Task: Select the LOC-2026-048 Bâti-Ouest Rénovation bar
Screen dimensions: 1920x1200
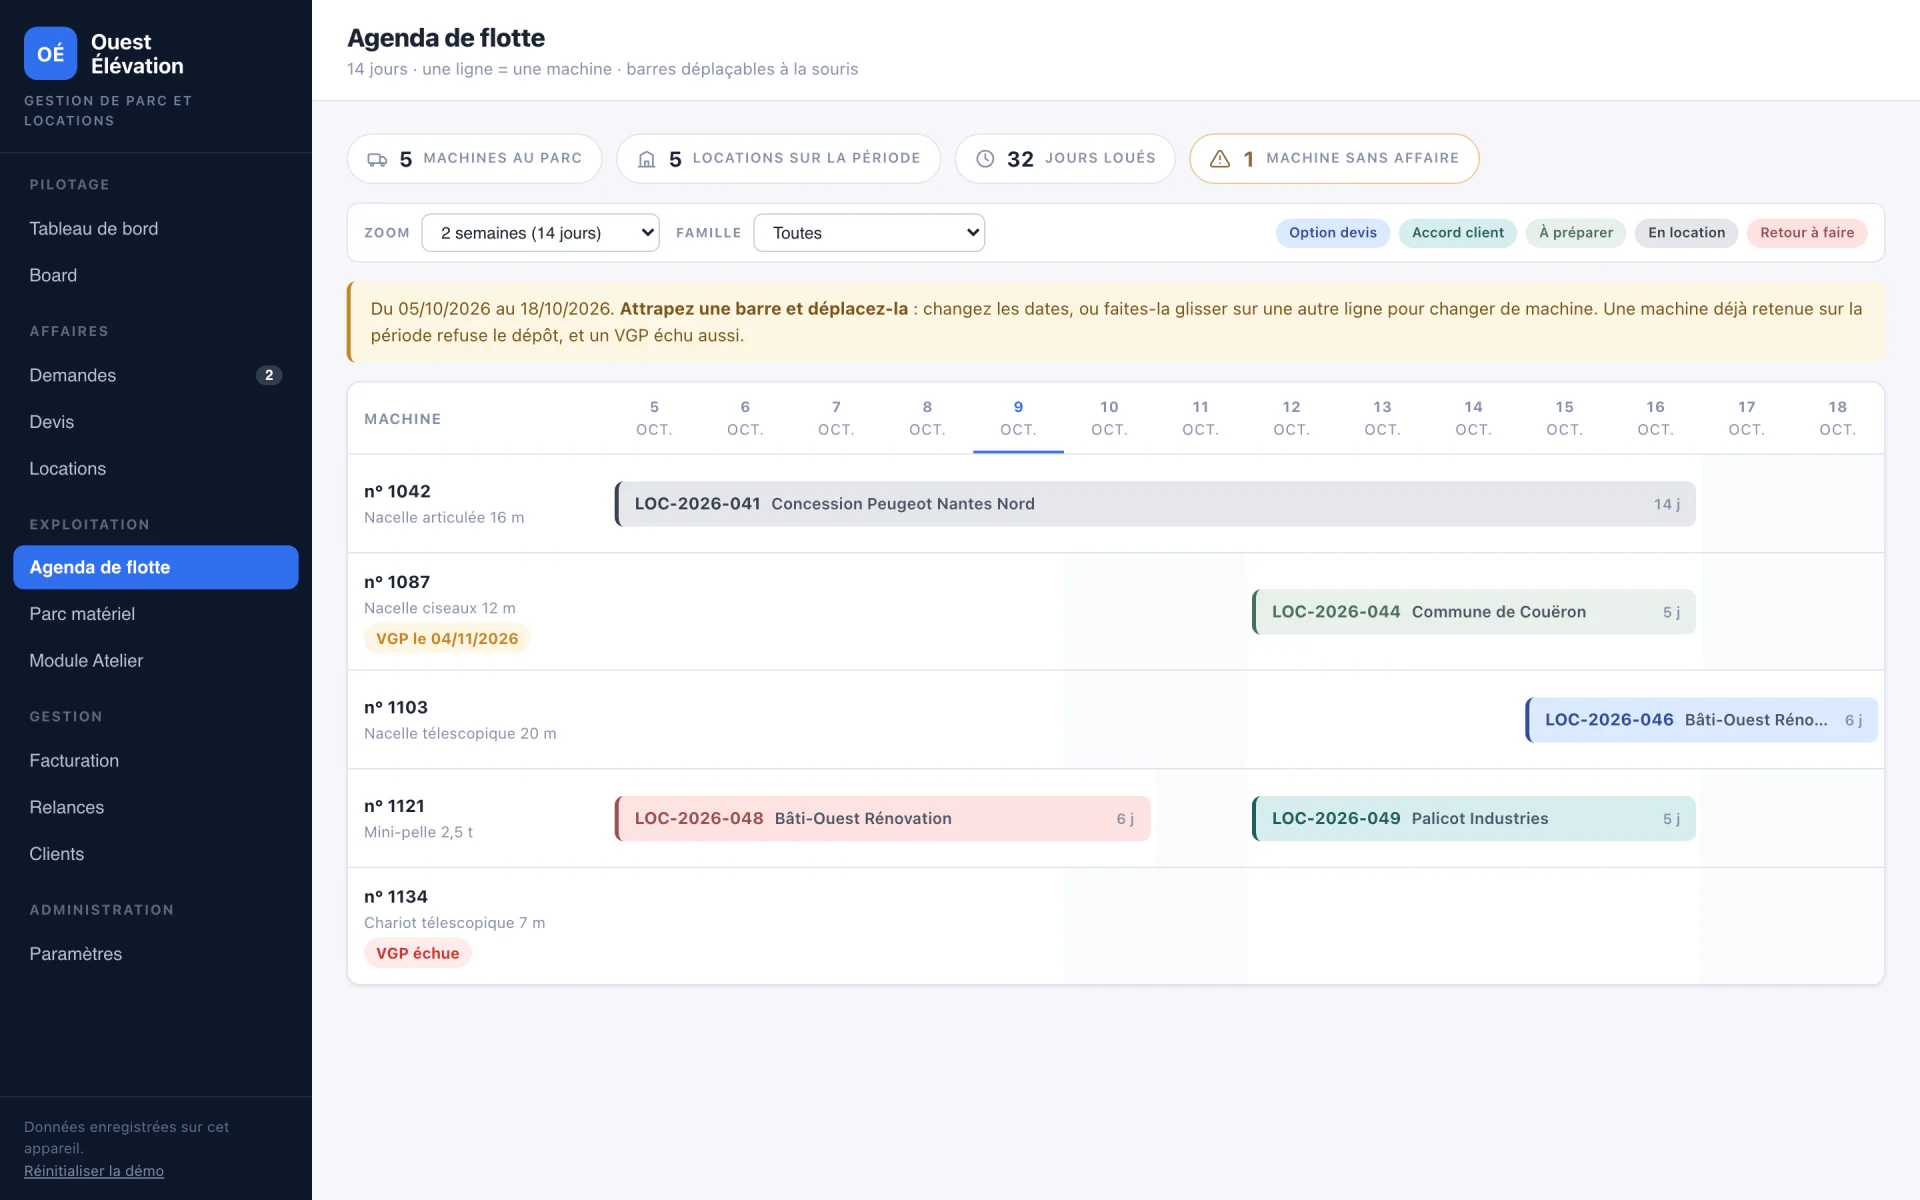Action: [x=882, y=819]
